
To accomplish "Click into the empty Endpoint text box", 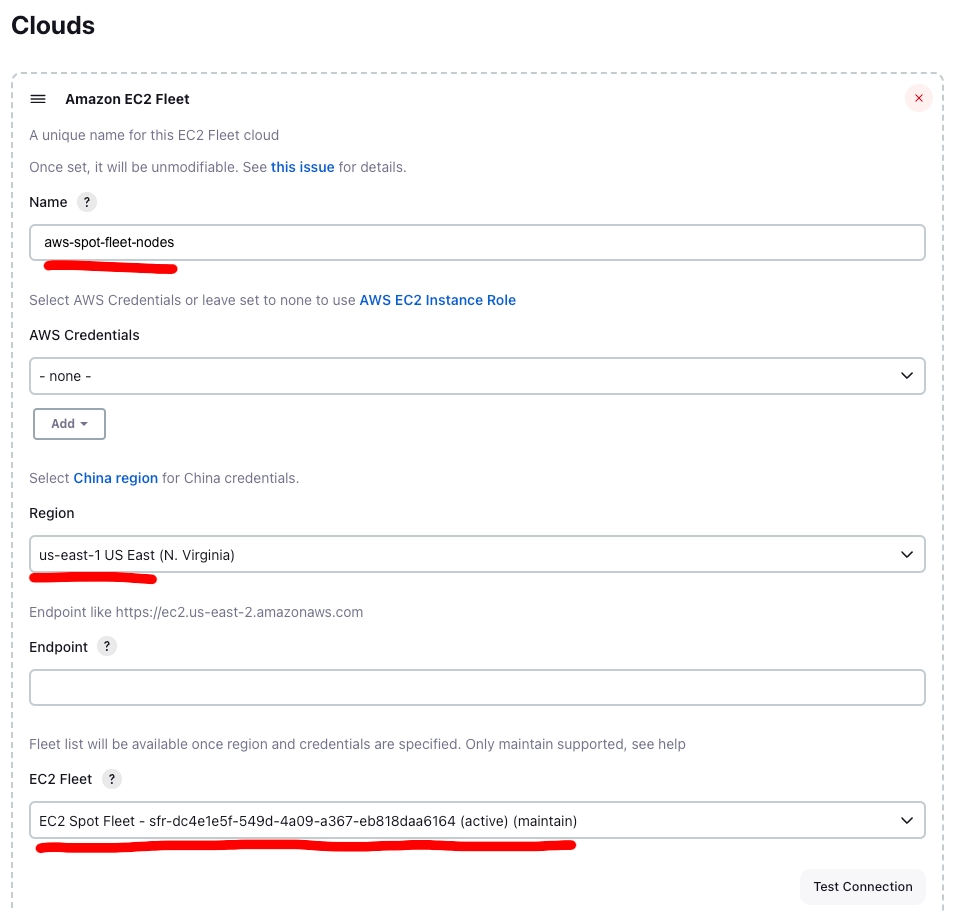I will [x=477, y=688].
